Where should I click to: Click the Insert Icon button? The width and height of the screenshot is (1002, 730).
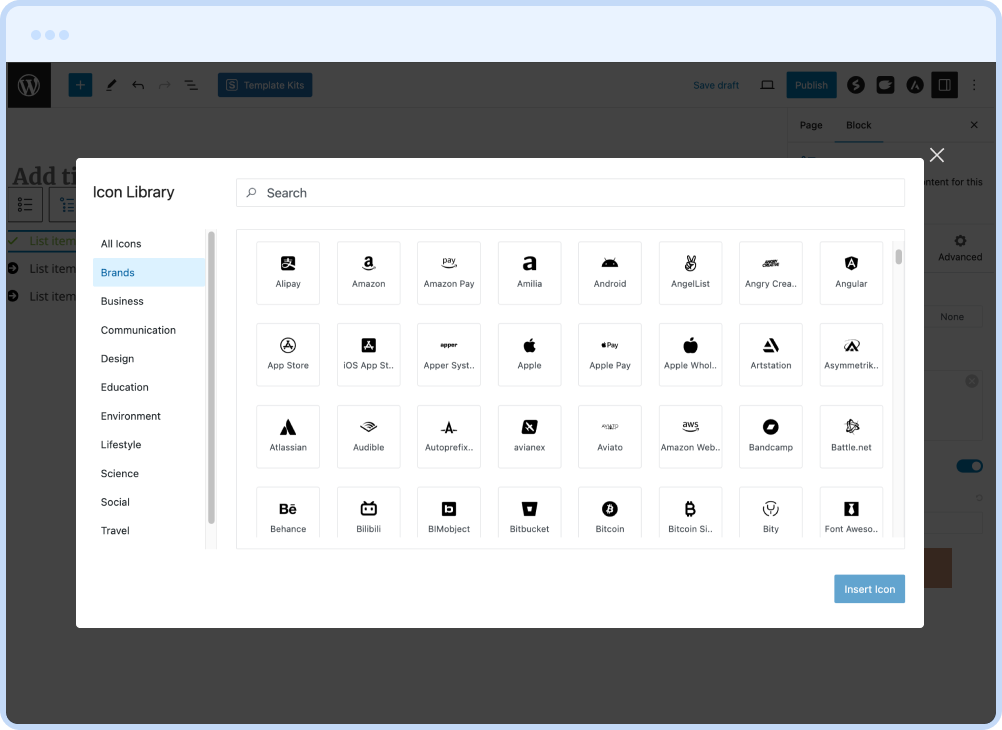(869, 589)
